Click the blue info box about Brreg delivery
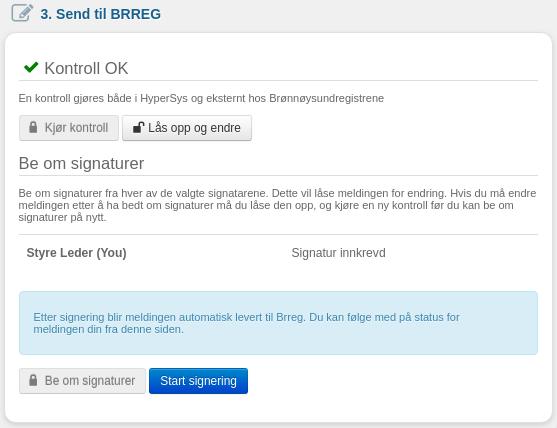 click(278, 323)
